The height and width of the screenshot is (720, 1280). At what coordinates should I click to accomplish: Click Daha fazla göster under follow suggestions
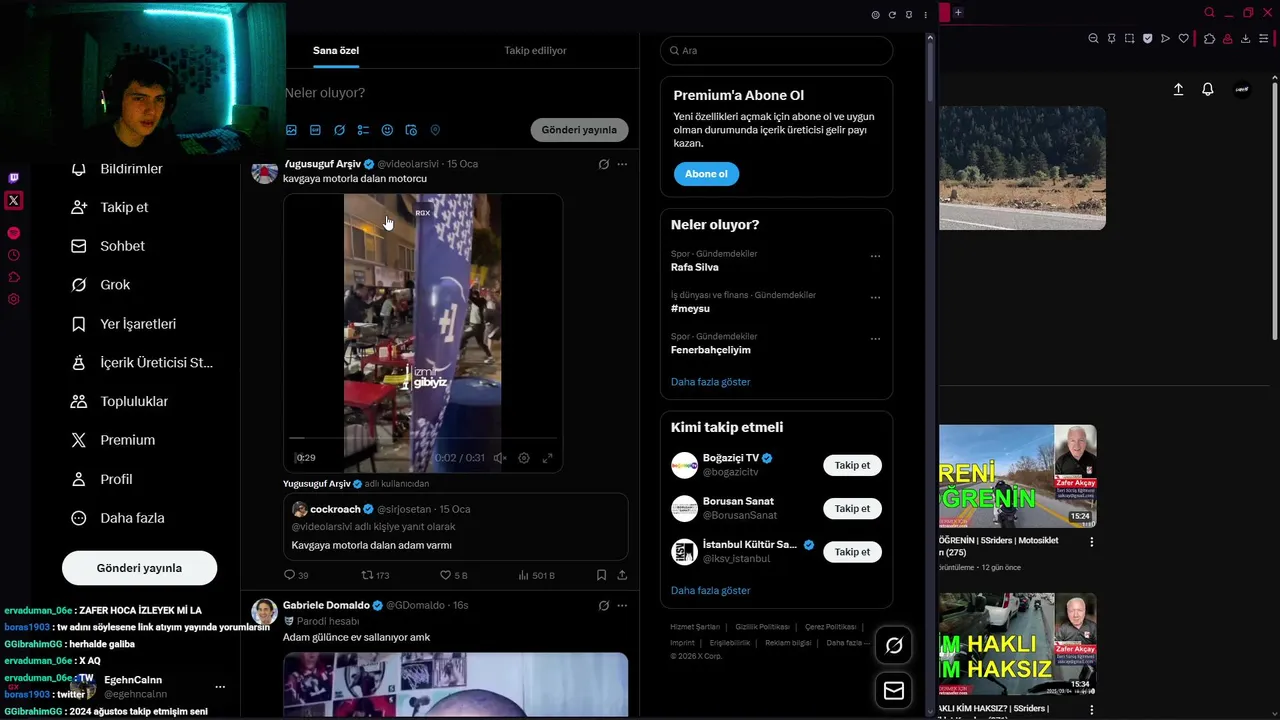710,590
